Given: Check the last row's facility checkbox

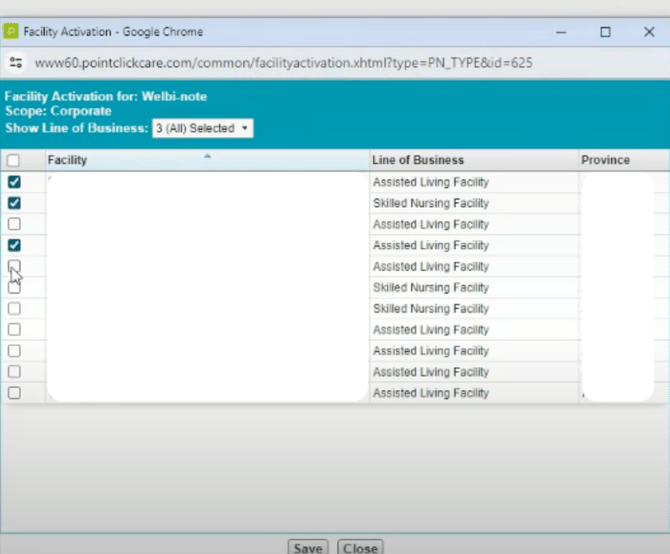Looking at the screenshot, I should 14,393.
